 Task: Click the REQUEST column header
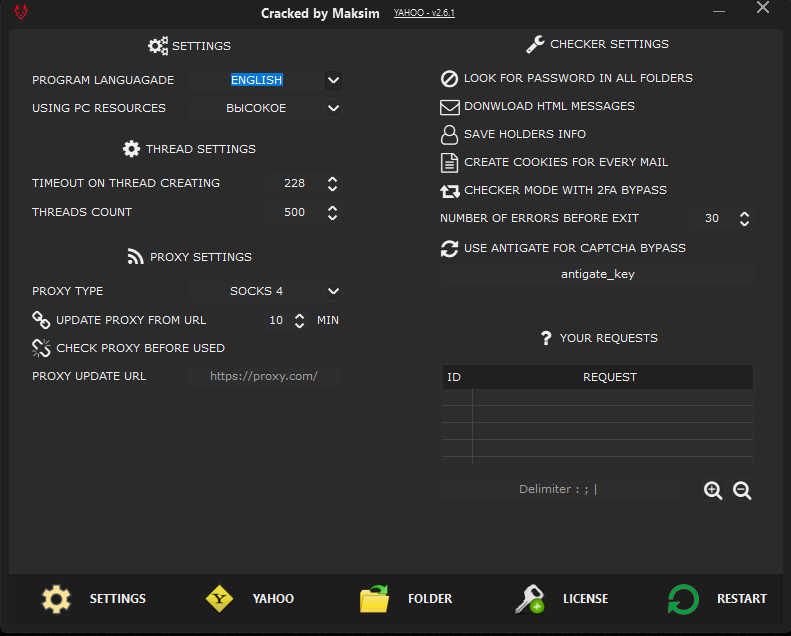(609, 377)
